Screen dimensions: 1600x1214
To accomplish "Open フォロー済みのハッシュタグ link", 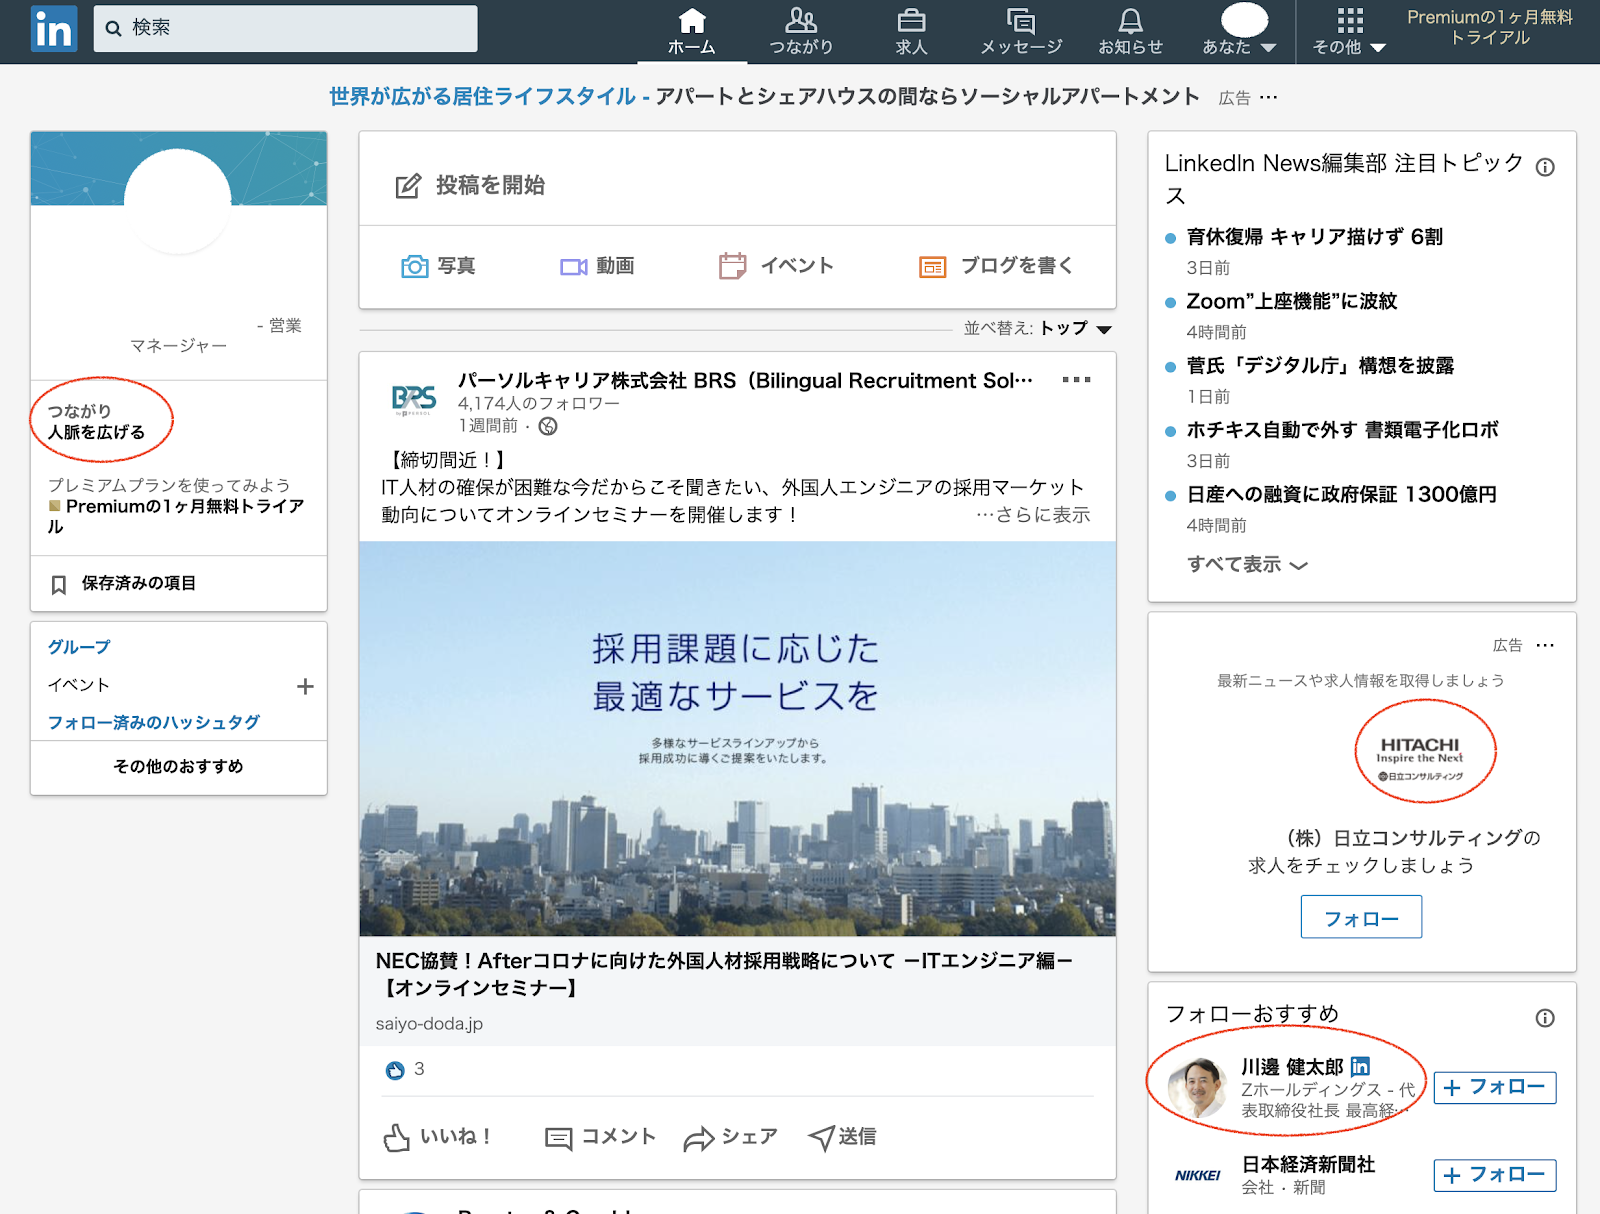I will (154, 722).
